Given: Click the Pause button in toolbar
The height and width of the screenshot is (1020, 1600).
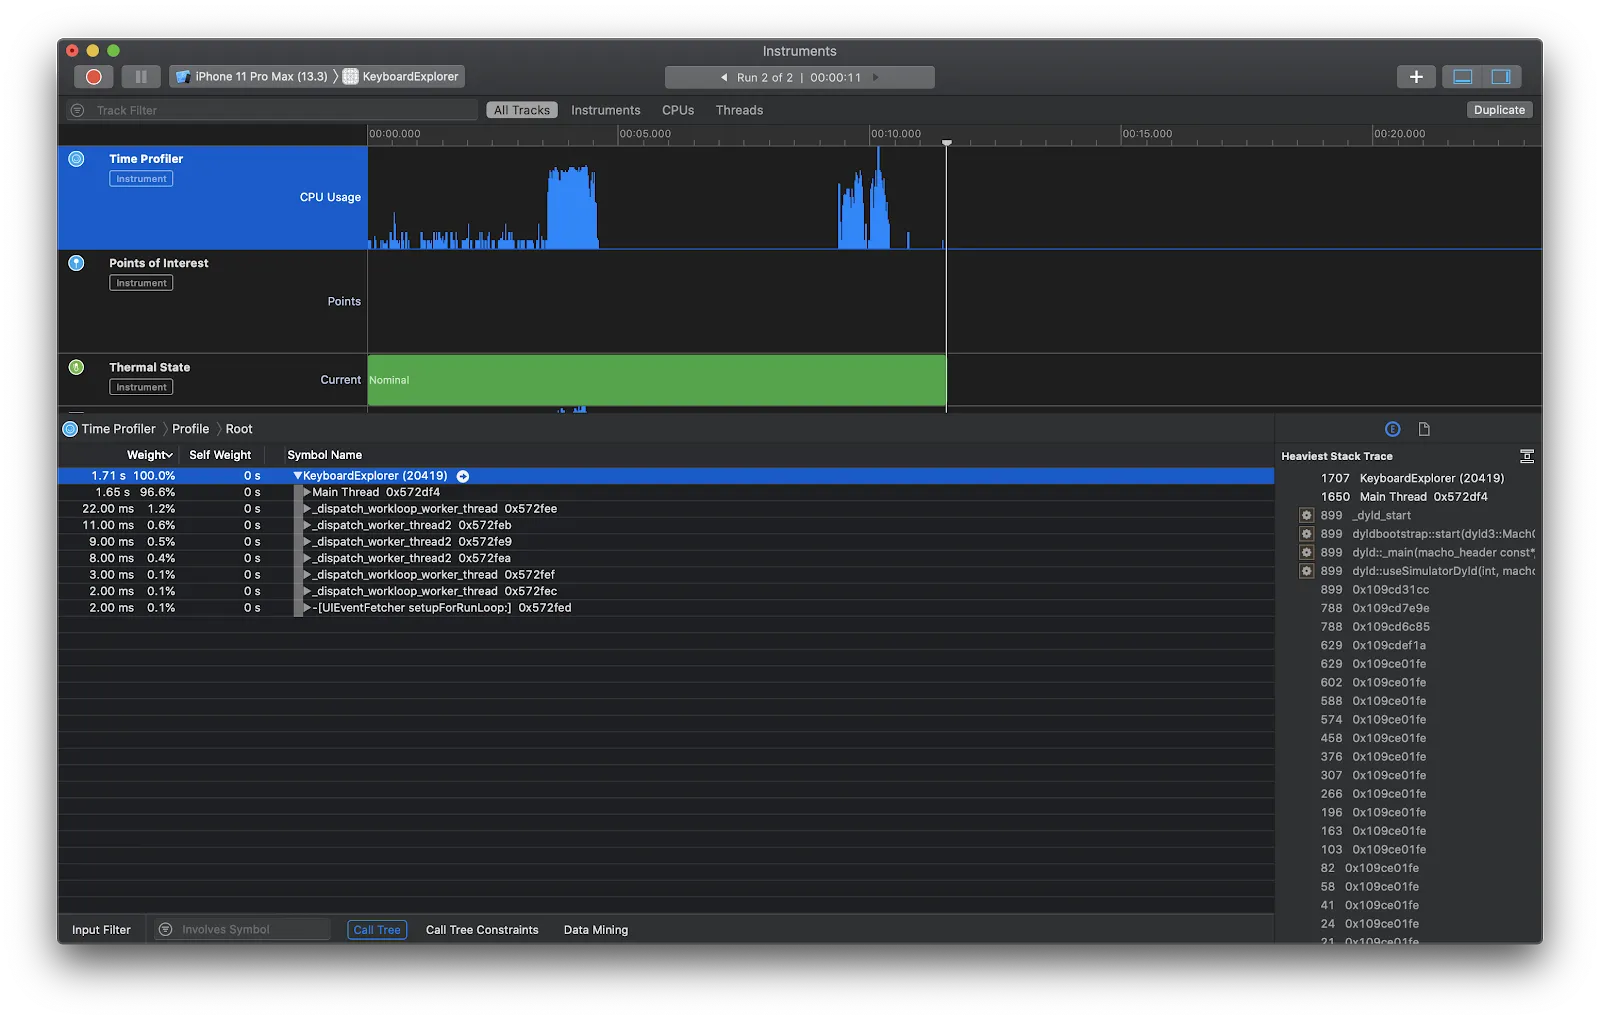Looking at the screenshot, I should 141,77.
